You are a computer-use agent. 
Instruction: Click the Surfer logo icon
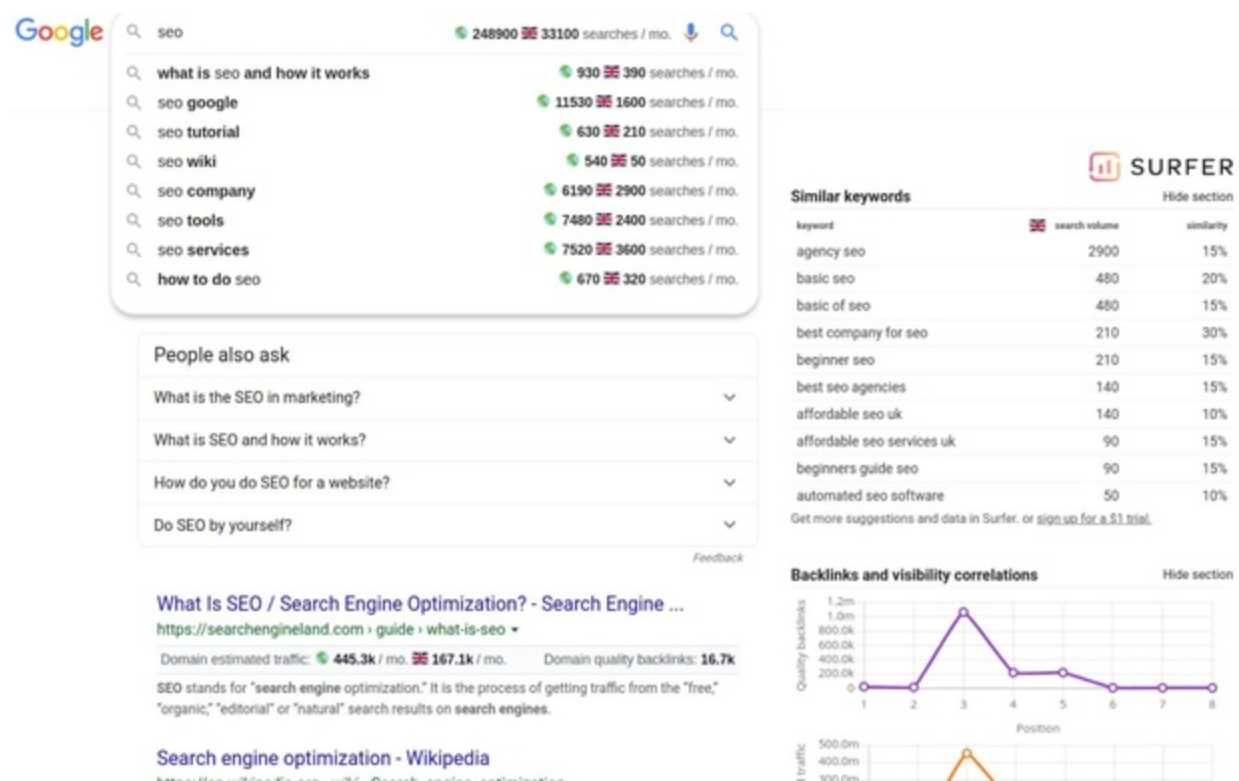coord(1104,167)
